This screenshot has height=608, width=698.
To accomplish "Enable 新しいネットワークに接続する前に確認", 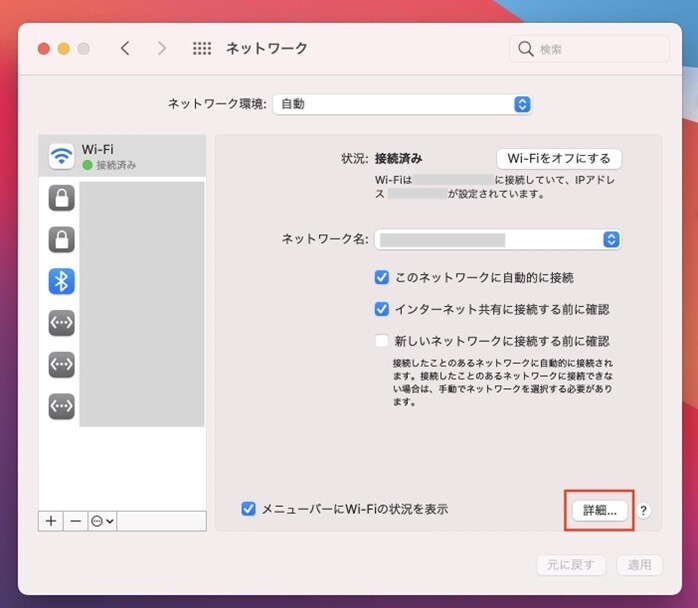I will click(381, 341).
